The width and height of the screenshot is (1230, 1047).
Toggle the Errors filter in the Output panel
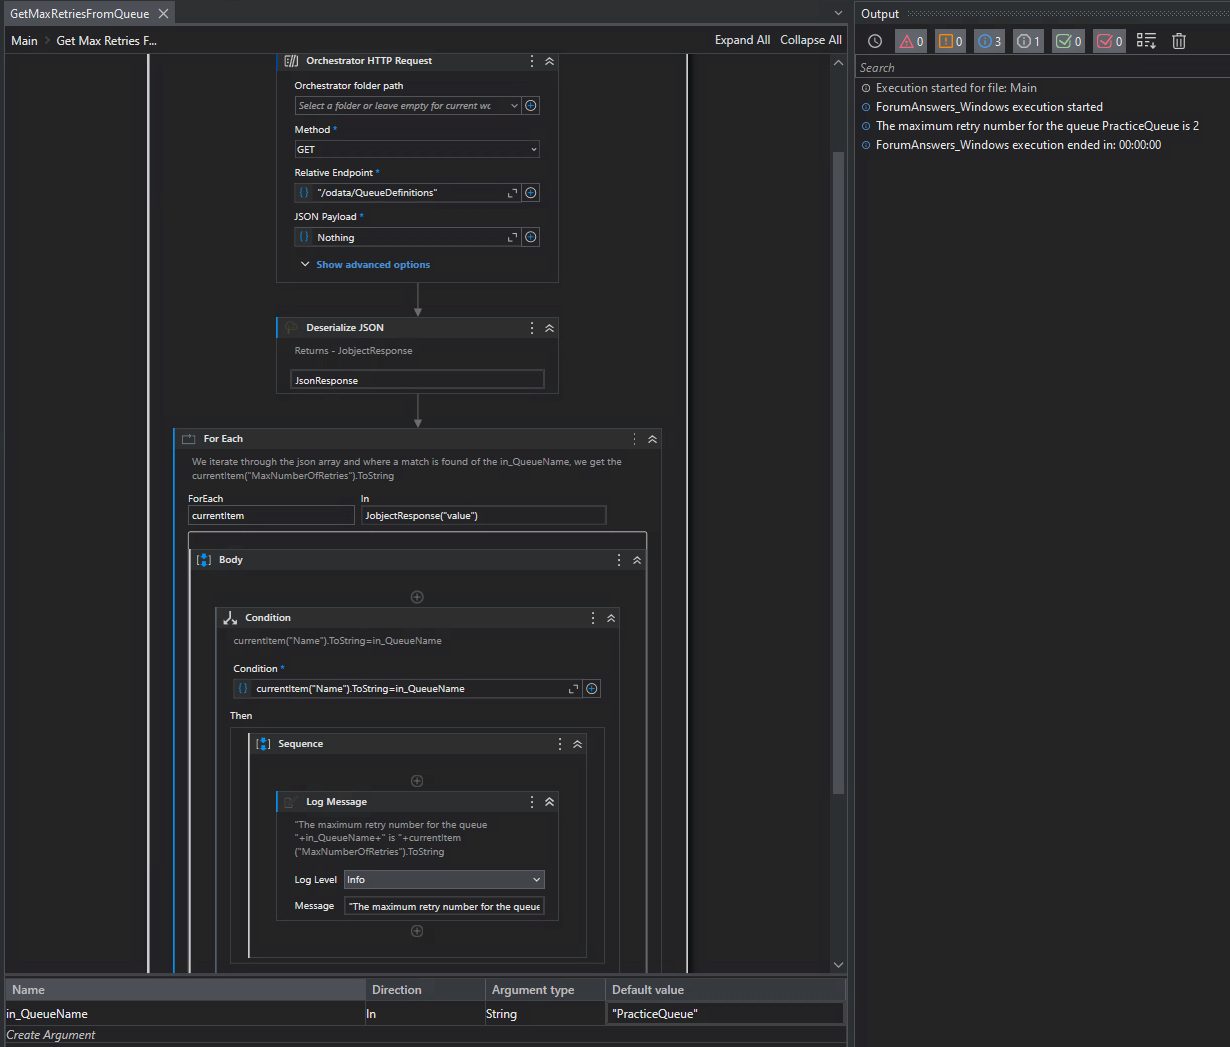coord(909,41)
